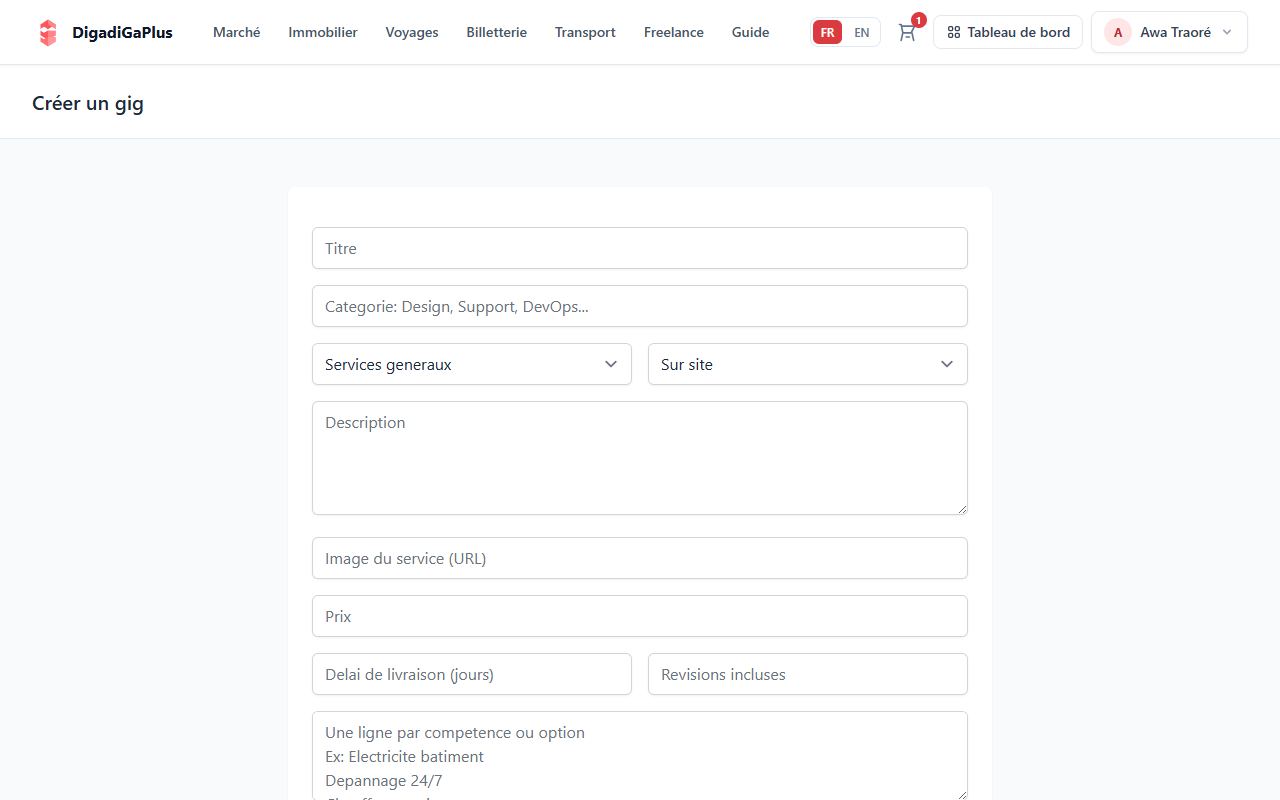Screen dimensions: 1280x800
Task: Open the Billetterie nav link
Action: (497, 32)
